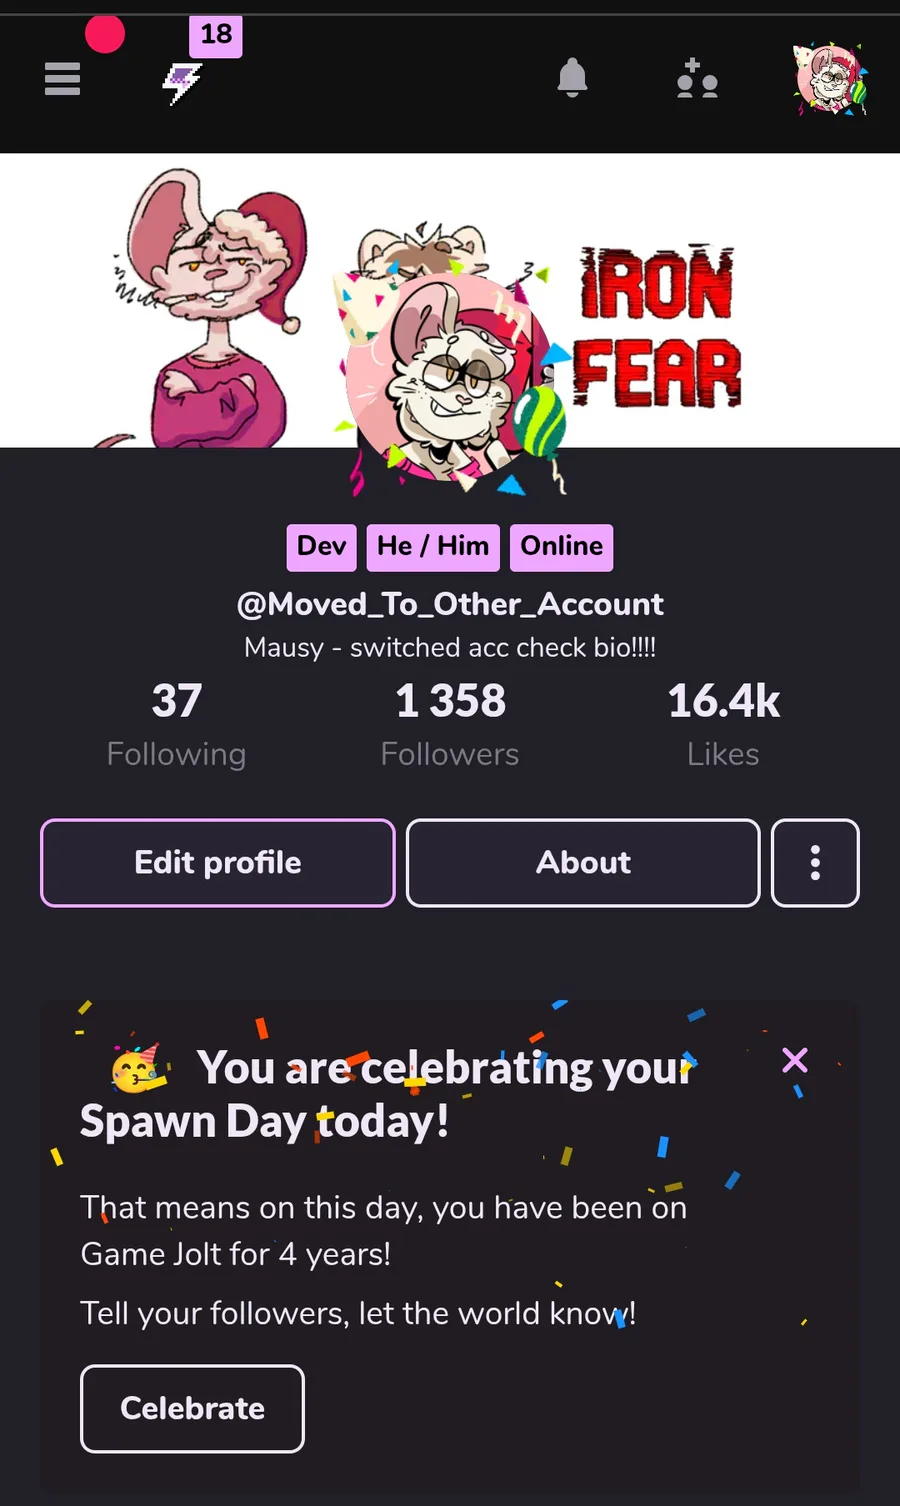Click the notifications bell icon

tap(572, 78)
